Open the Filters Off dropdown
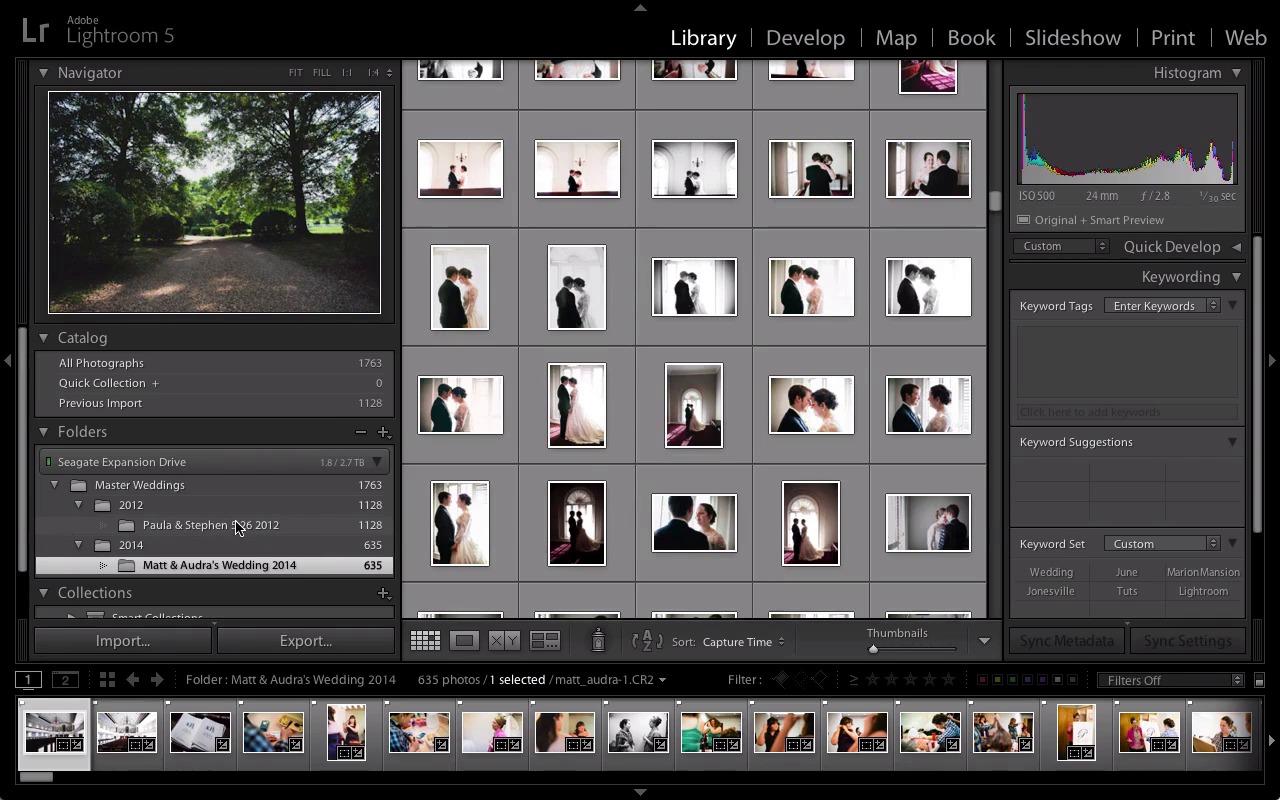Screen dimensions: 1280x800 coord(1169,680)
